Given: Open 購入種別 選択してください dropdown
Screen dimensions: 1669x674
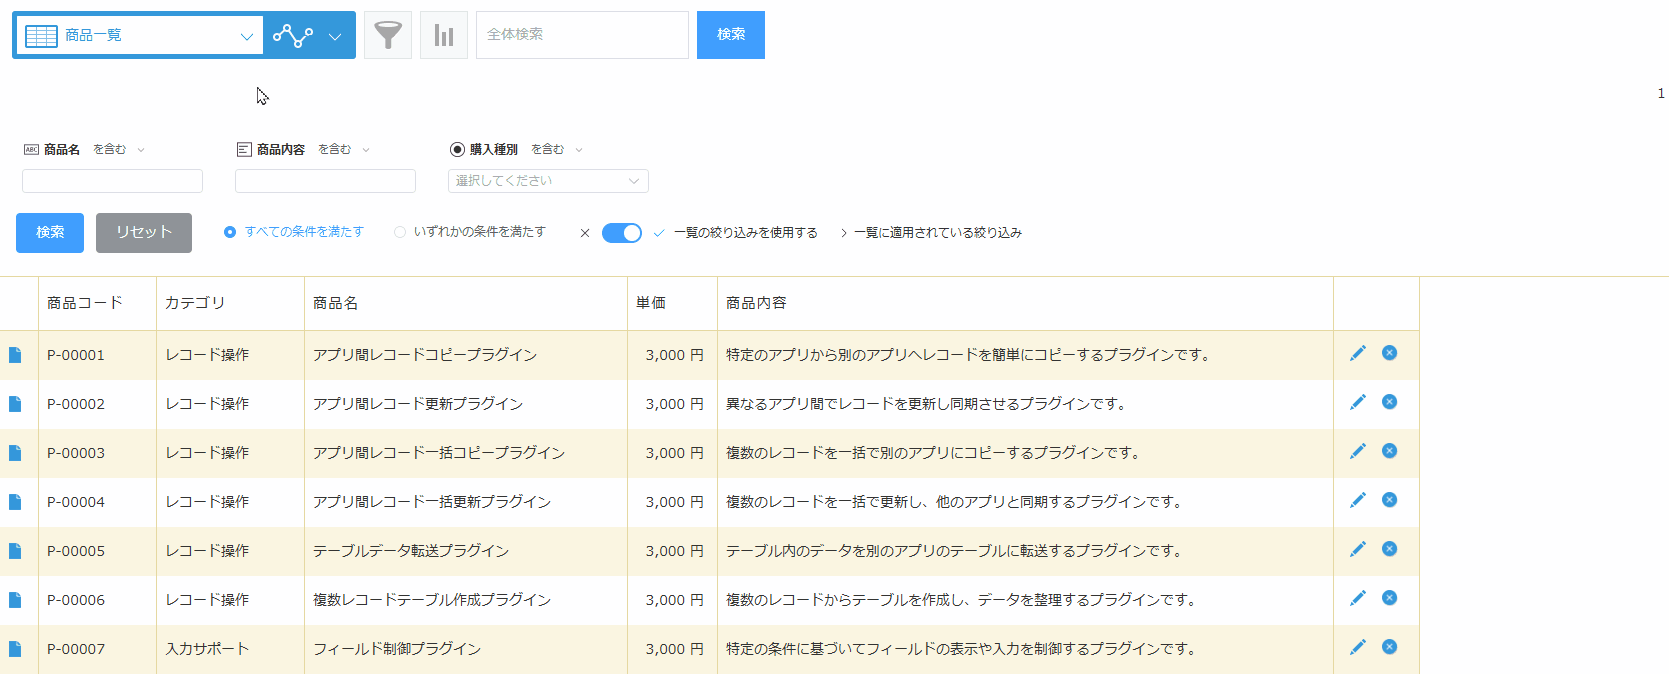Looking at the screenshot, I should tap(548, 181).
